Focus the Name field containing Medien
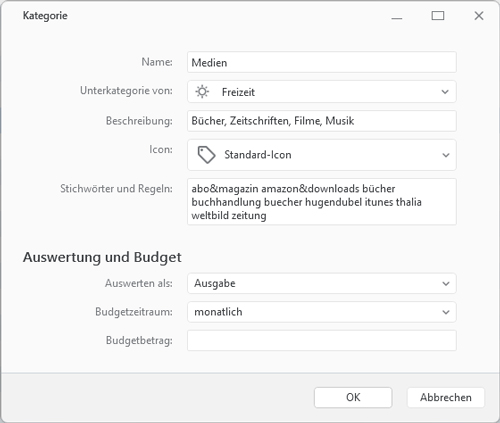 pos(322,62)
